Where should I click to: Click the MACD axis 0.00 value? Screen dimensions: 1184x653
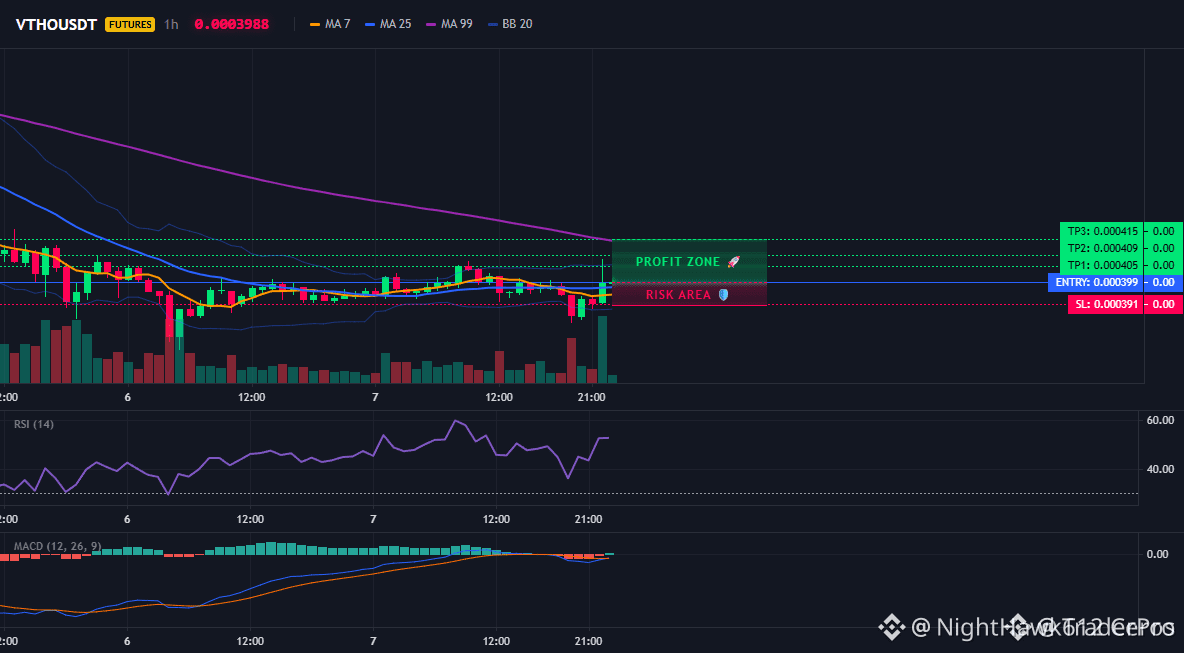(x=1158, y=554)
